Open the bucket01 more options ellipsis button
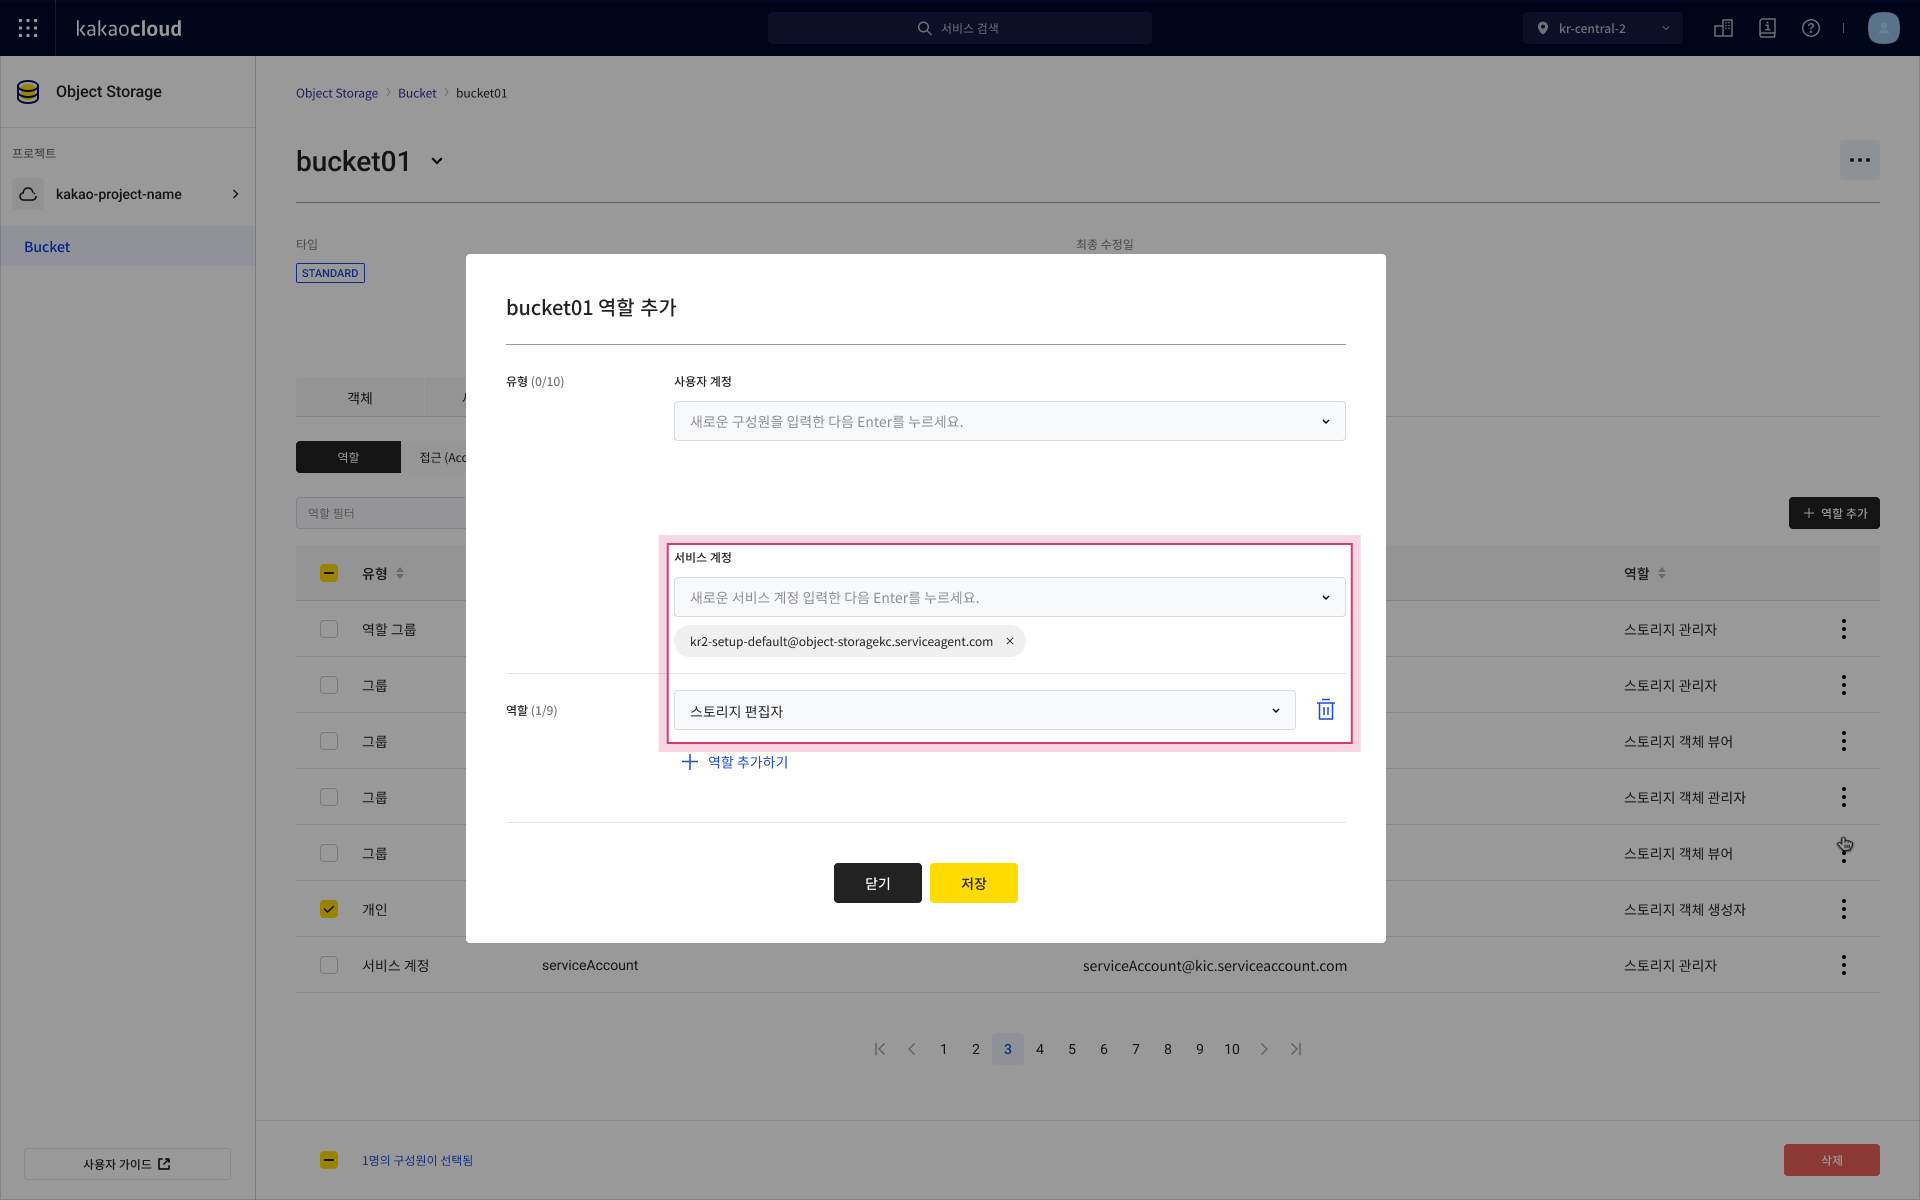This screenshot has height=1200, width=1920. point(1859,160)
